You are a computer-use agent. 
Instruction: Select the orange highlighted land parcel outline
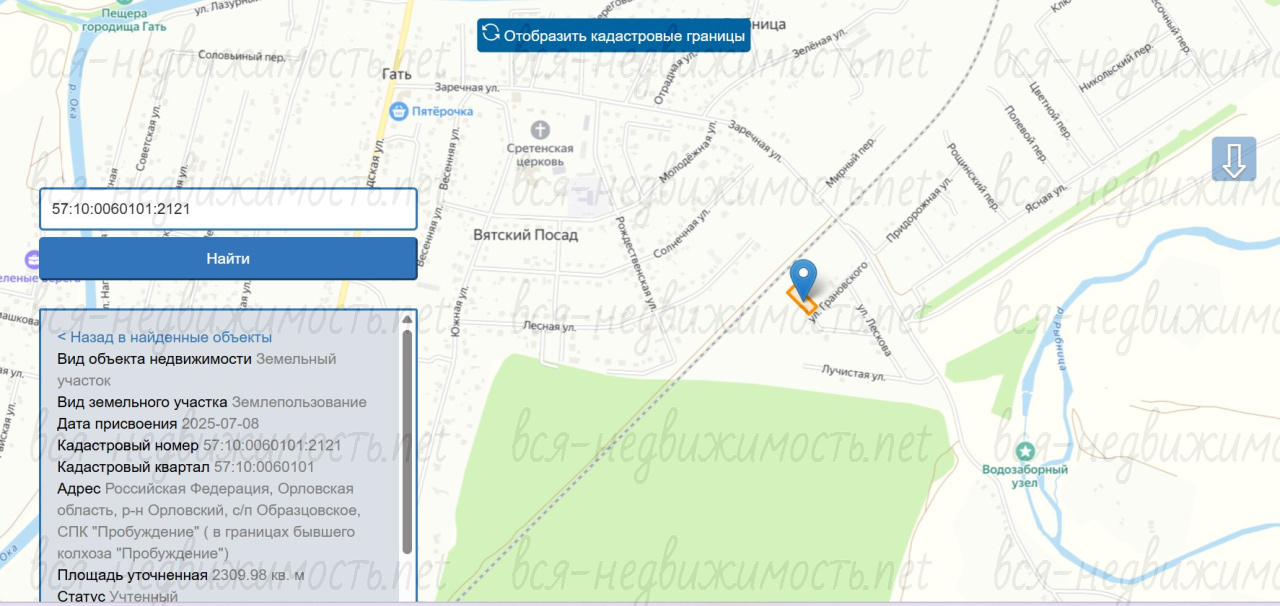click(x=801, y=300)
